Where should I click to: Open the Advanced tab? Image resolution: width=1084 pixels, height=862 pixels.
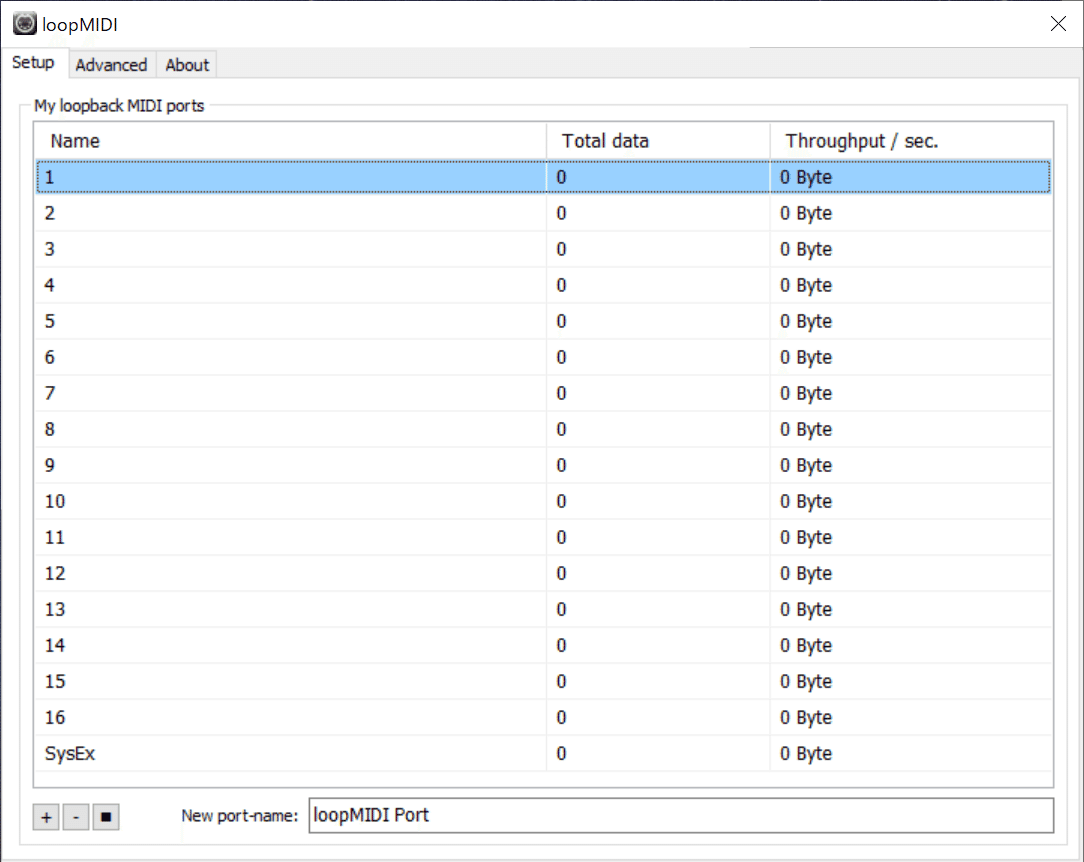111,65
